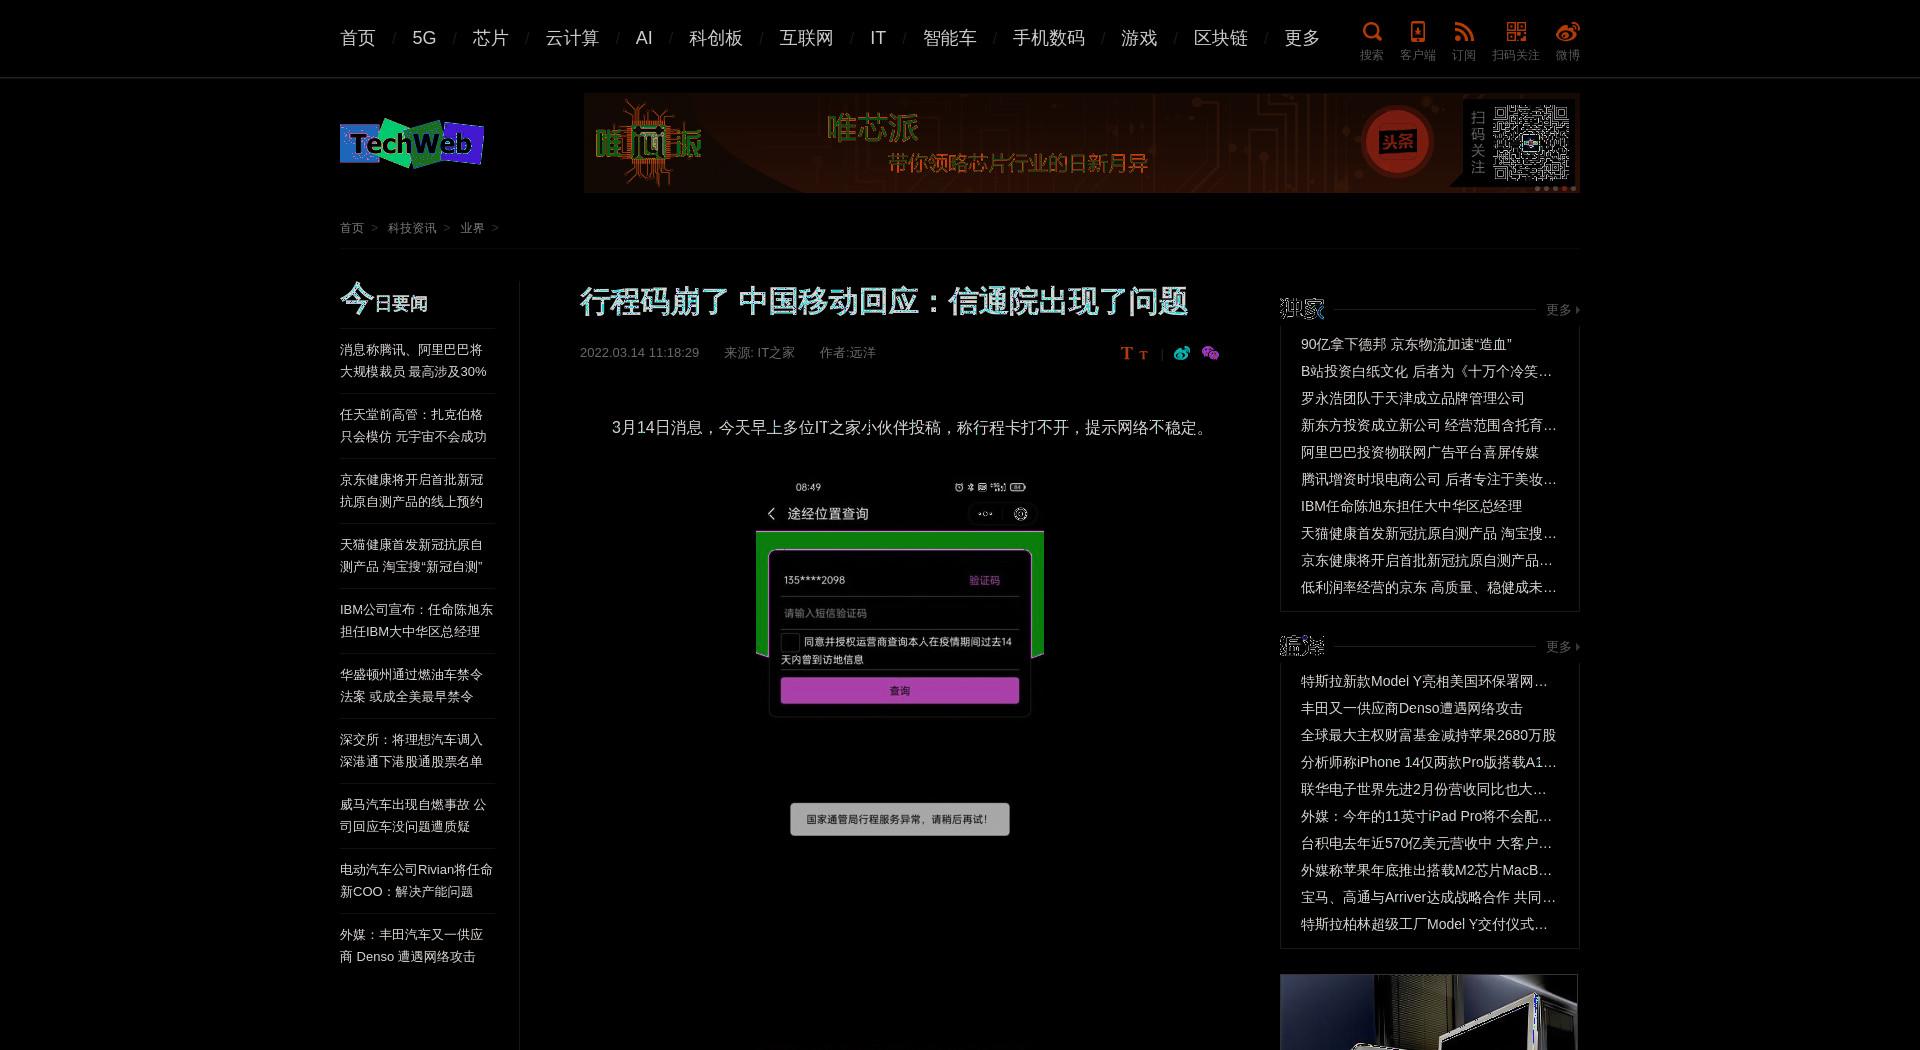The width and height of the screenshot is (1920, 1050).
Task: Open B站投资白纸文化 article link
Action: point(1427,371)
